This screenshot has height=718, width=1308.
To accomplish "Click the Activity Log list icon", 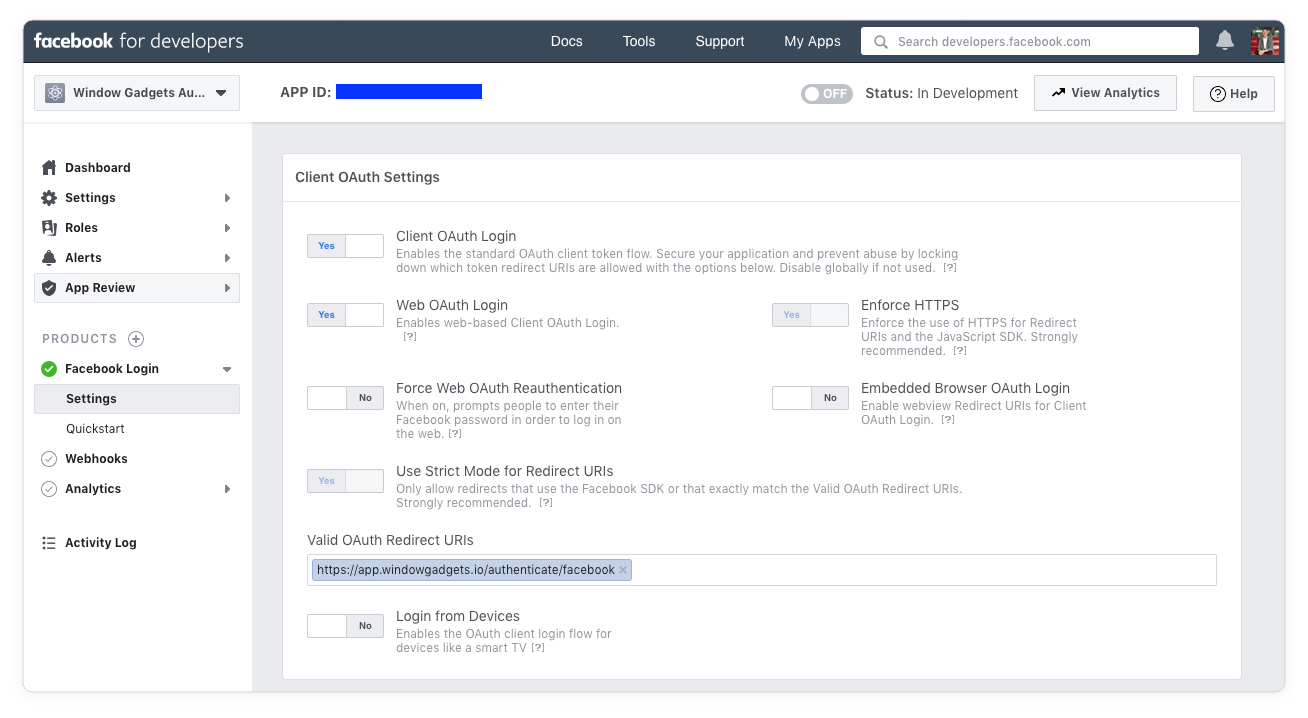I will pyautogui.click(x=49, y=542).
